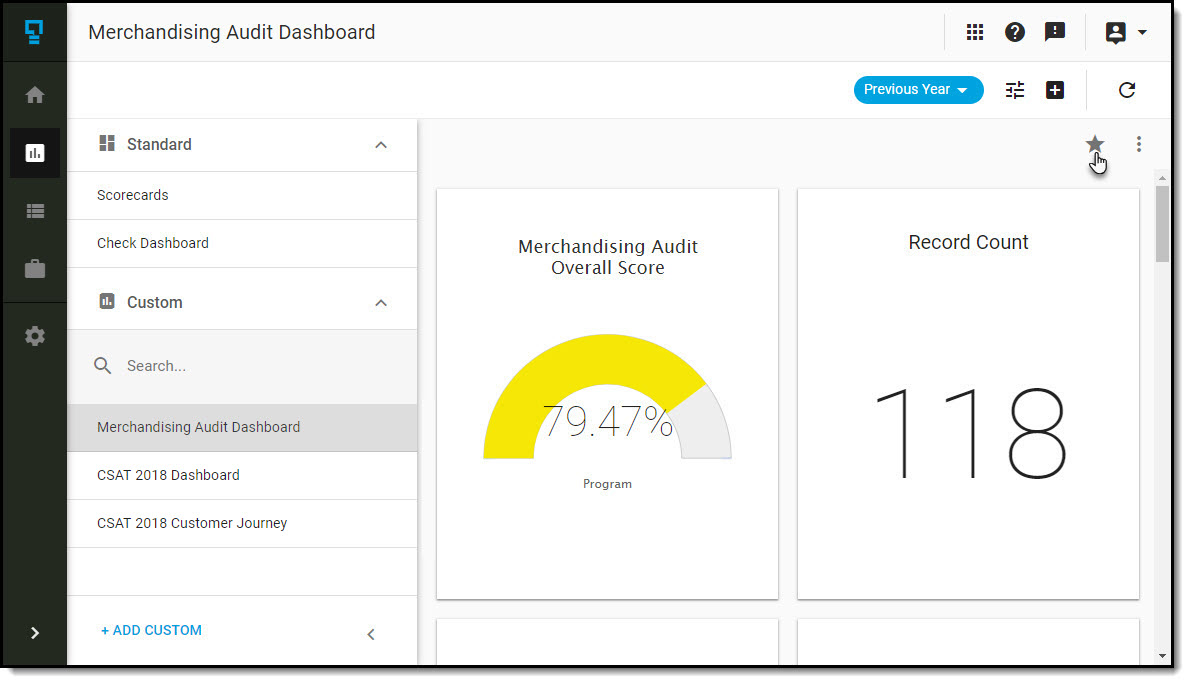Open the three-dot options menu on dashboard
The height and width of the screenshot is (683, 1189).
click(x=1139, y=144)
